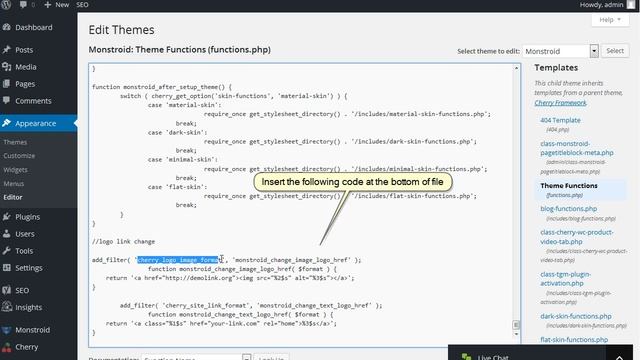Click the Plugins plug icon
640x360 pixels.
[x=6, y=217]
